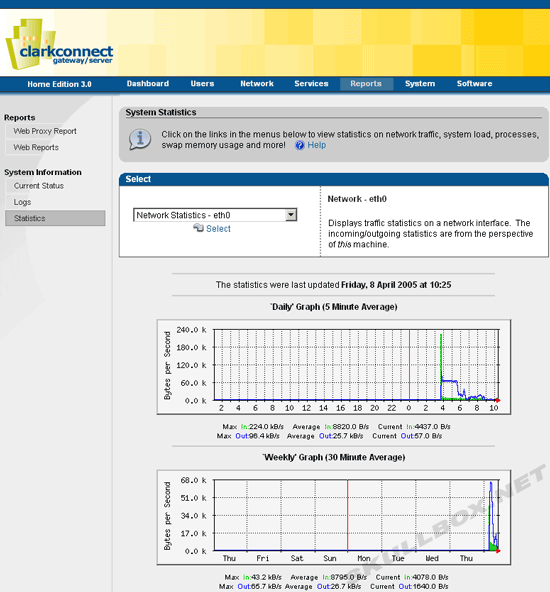Click the Reports sidebar heading

(20, 117)
